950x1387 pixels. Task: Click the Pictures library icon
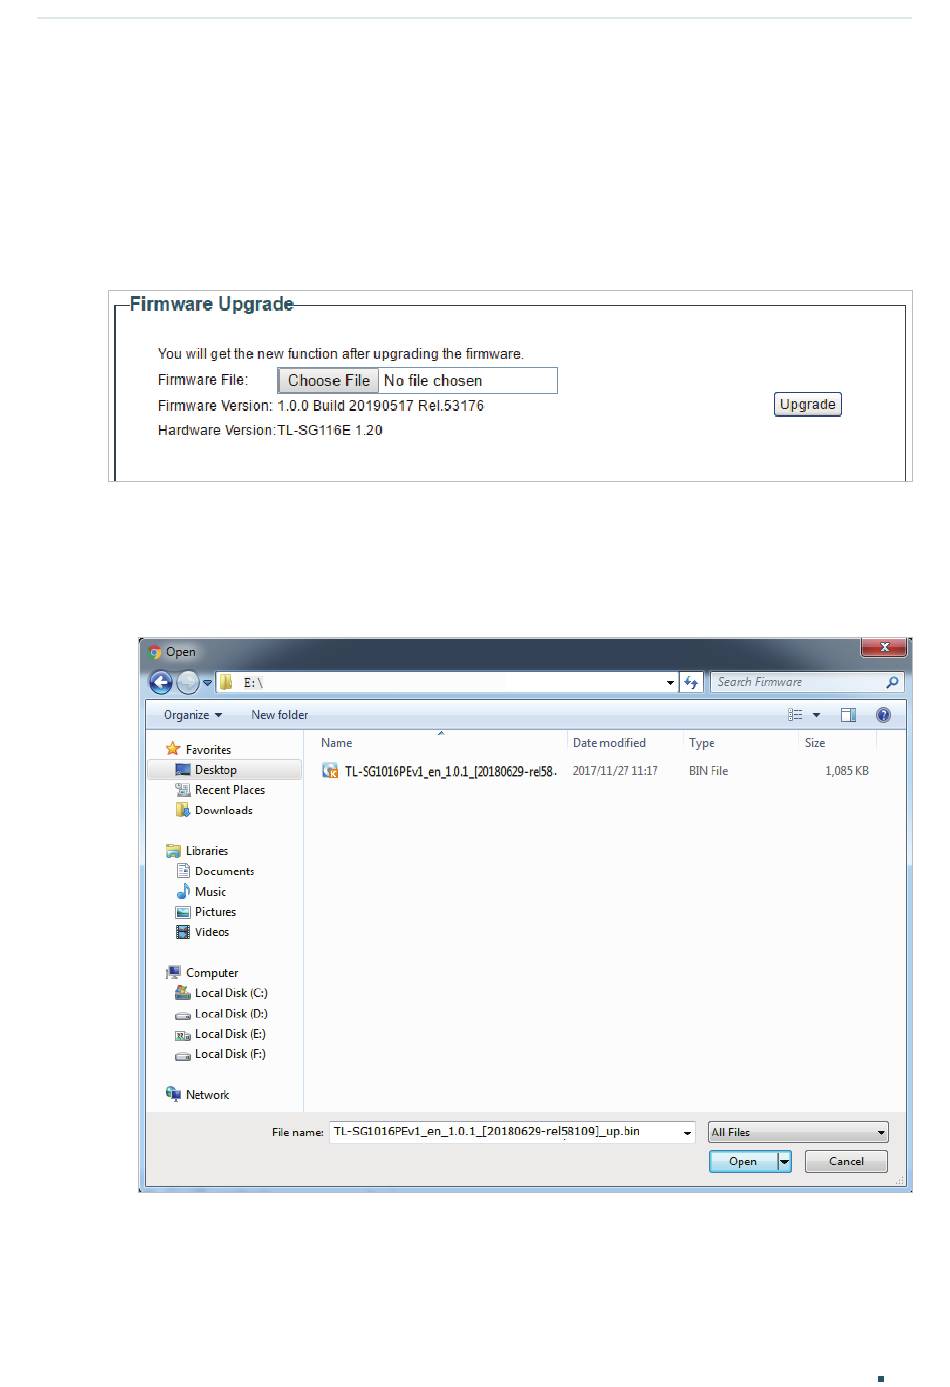coord(183,912)
